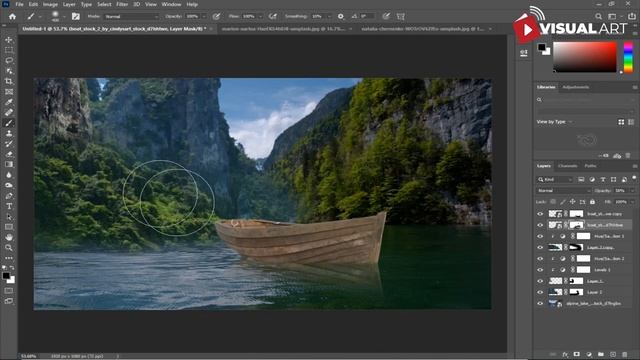640x360 pixels.
Task: Pick a hue on the color slider
Action: [628, 57]
